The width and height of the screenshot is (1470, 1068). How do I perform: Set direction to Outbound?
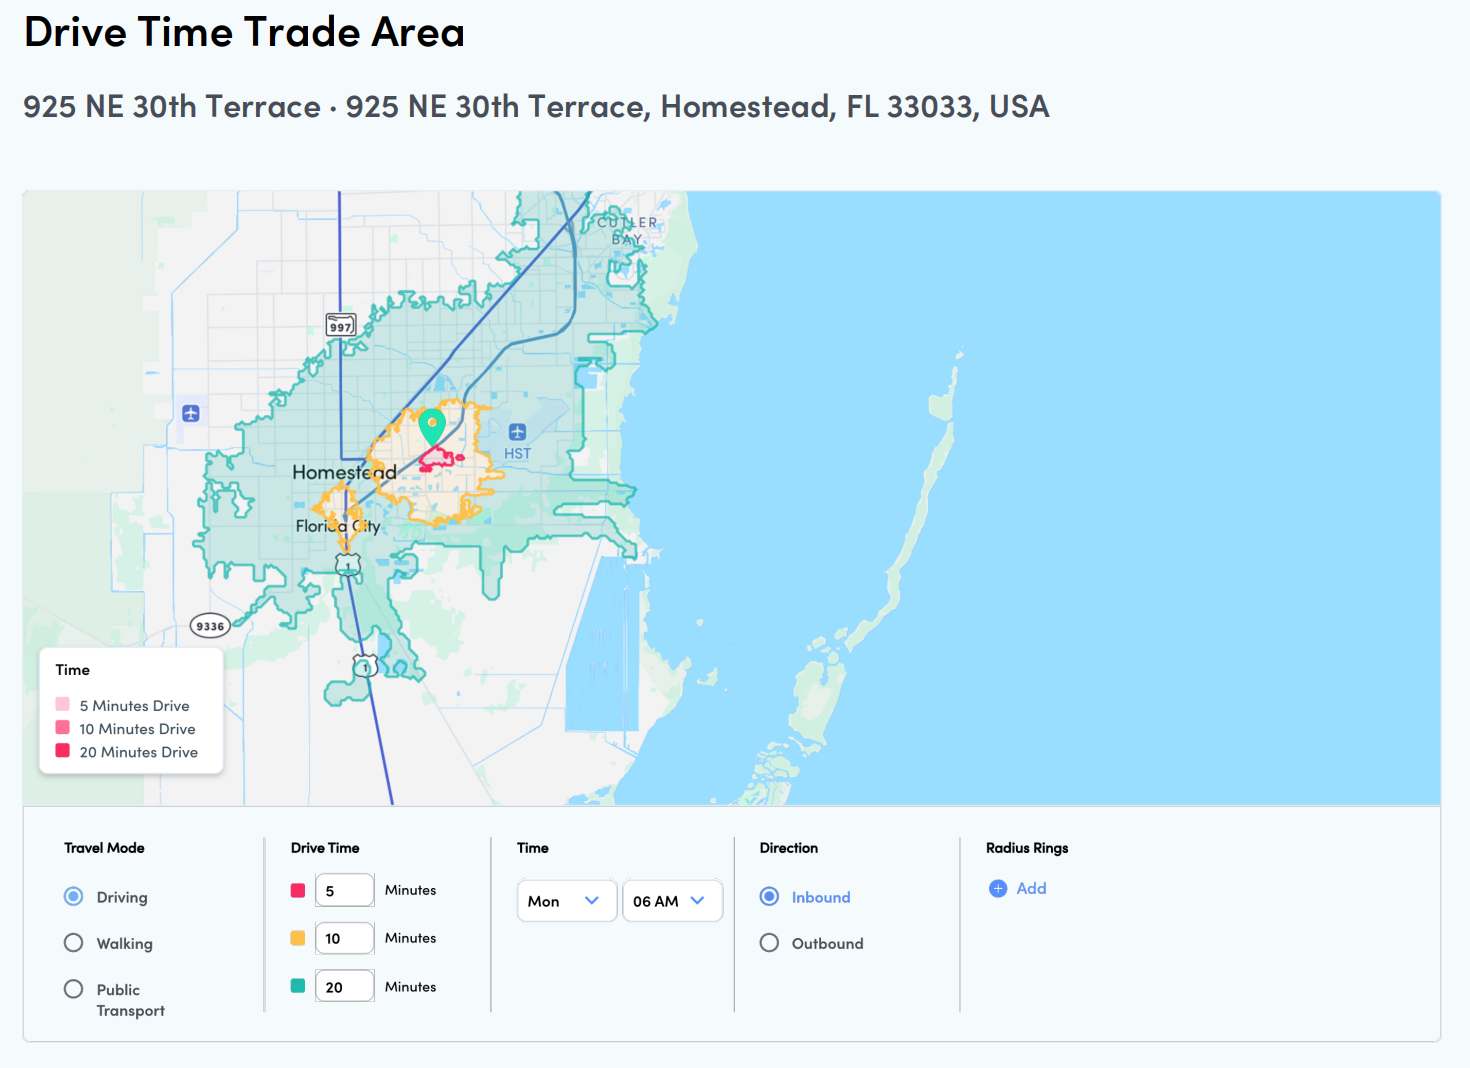click(x=769, y=943)
